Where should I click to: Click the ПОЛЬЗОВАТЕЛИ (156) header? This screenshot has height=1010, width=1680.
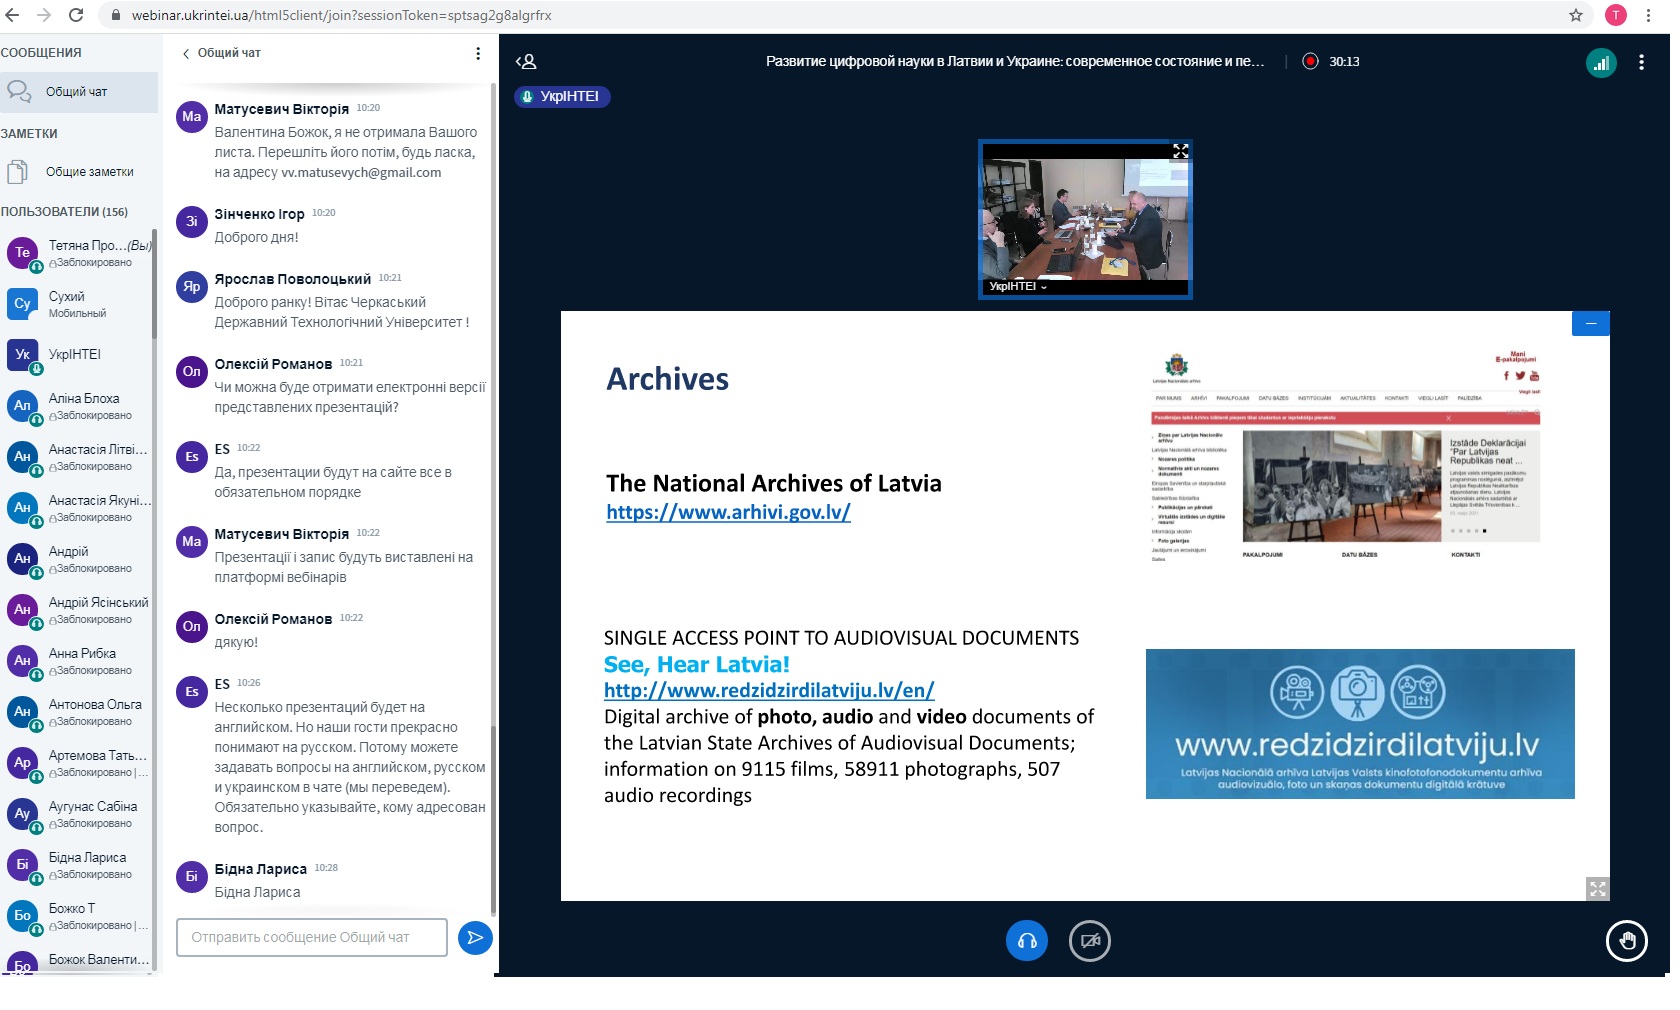click(x=64, y=212)
